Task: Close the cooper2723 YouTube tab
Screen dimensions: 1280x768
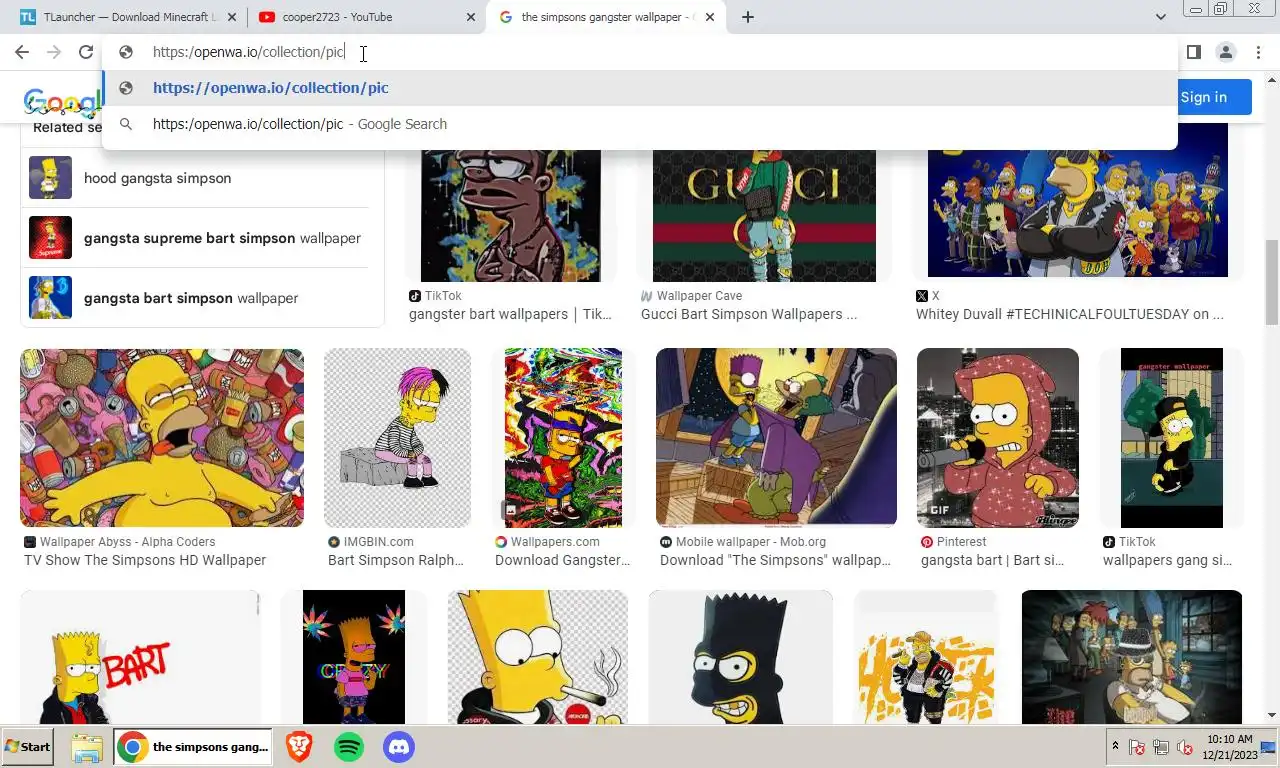Action: 471,17
